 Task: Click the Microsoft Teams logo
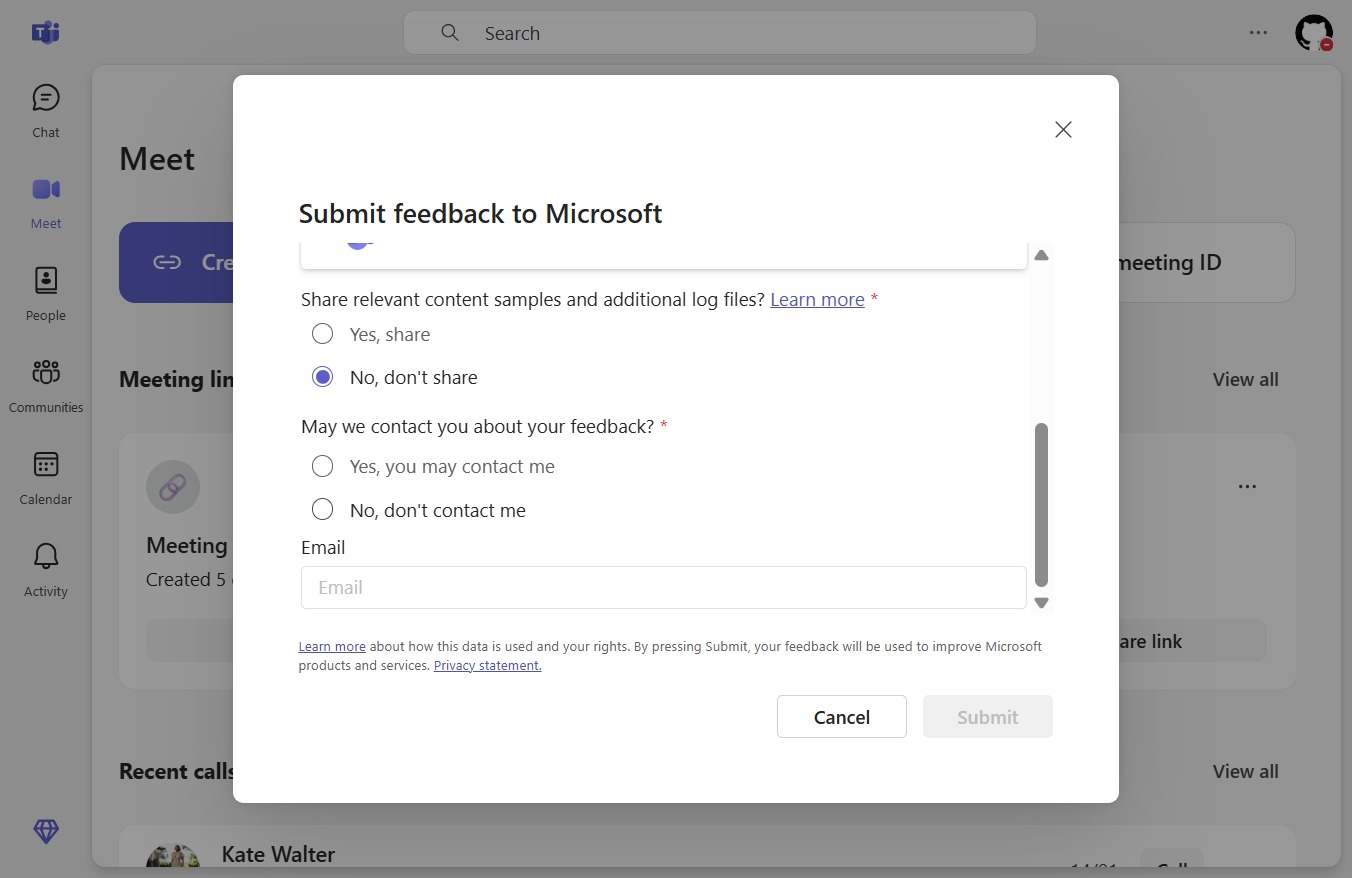[x=46, y=32]
